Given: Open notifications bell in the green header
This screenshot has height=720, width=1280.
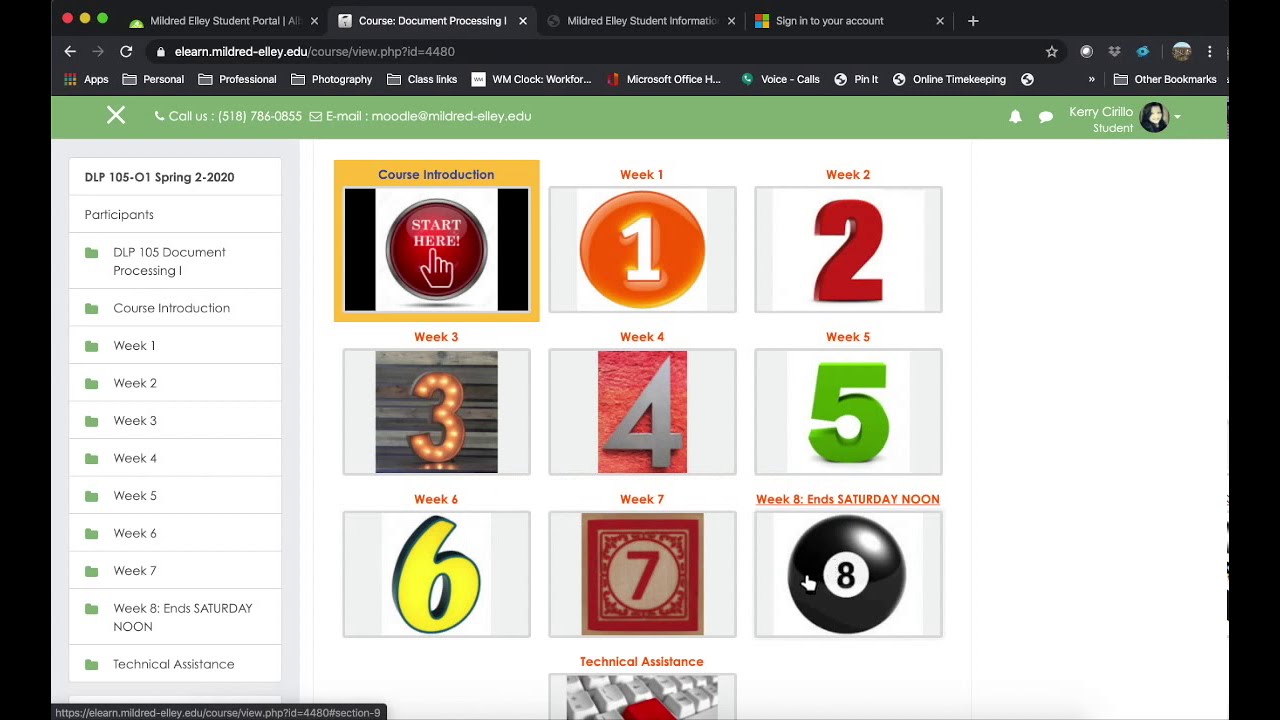Looking at the screenshot, I should 1015,117.
